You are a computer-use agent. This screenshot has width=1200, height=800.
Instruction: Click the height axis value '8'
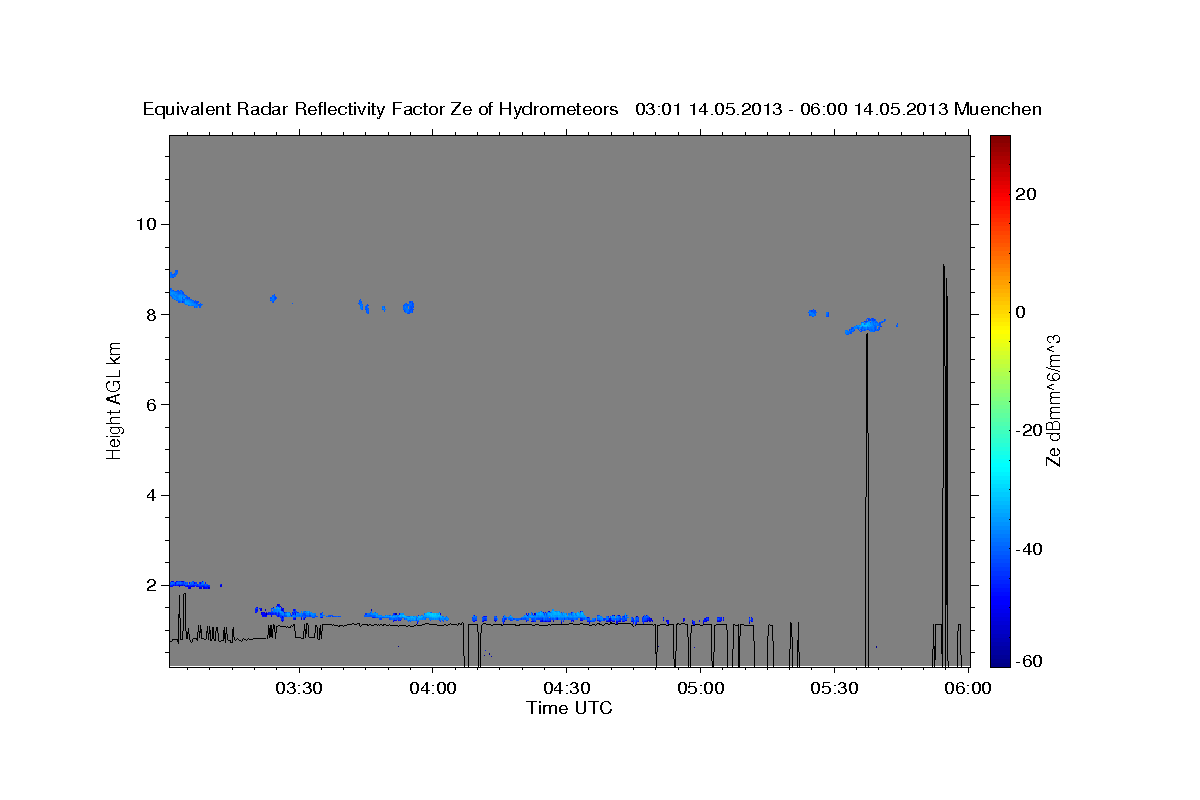(x=153, y=314)
